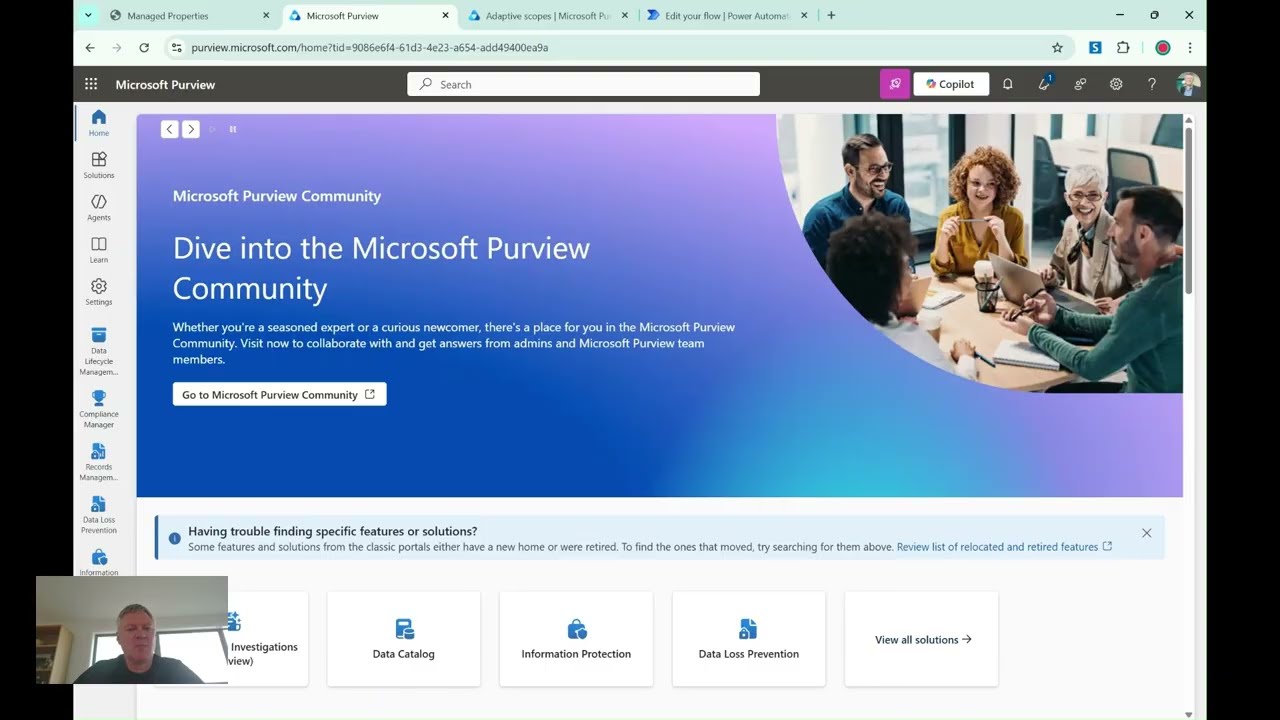Open the Chrome three-dot menu
The width and height of the screenshot is (1280, 720).
pyautogui.click(x=1190, y=47)
